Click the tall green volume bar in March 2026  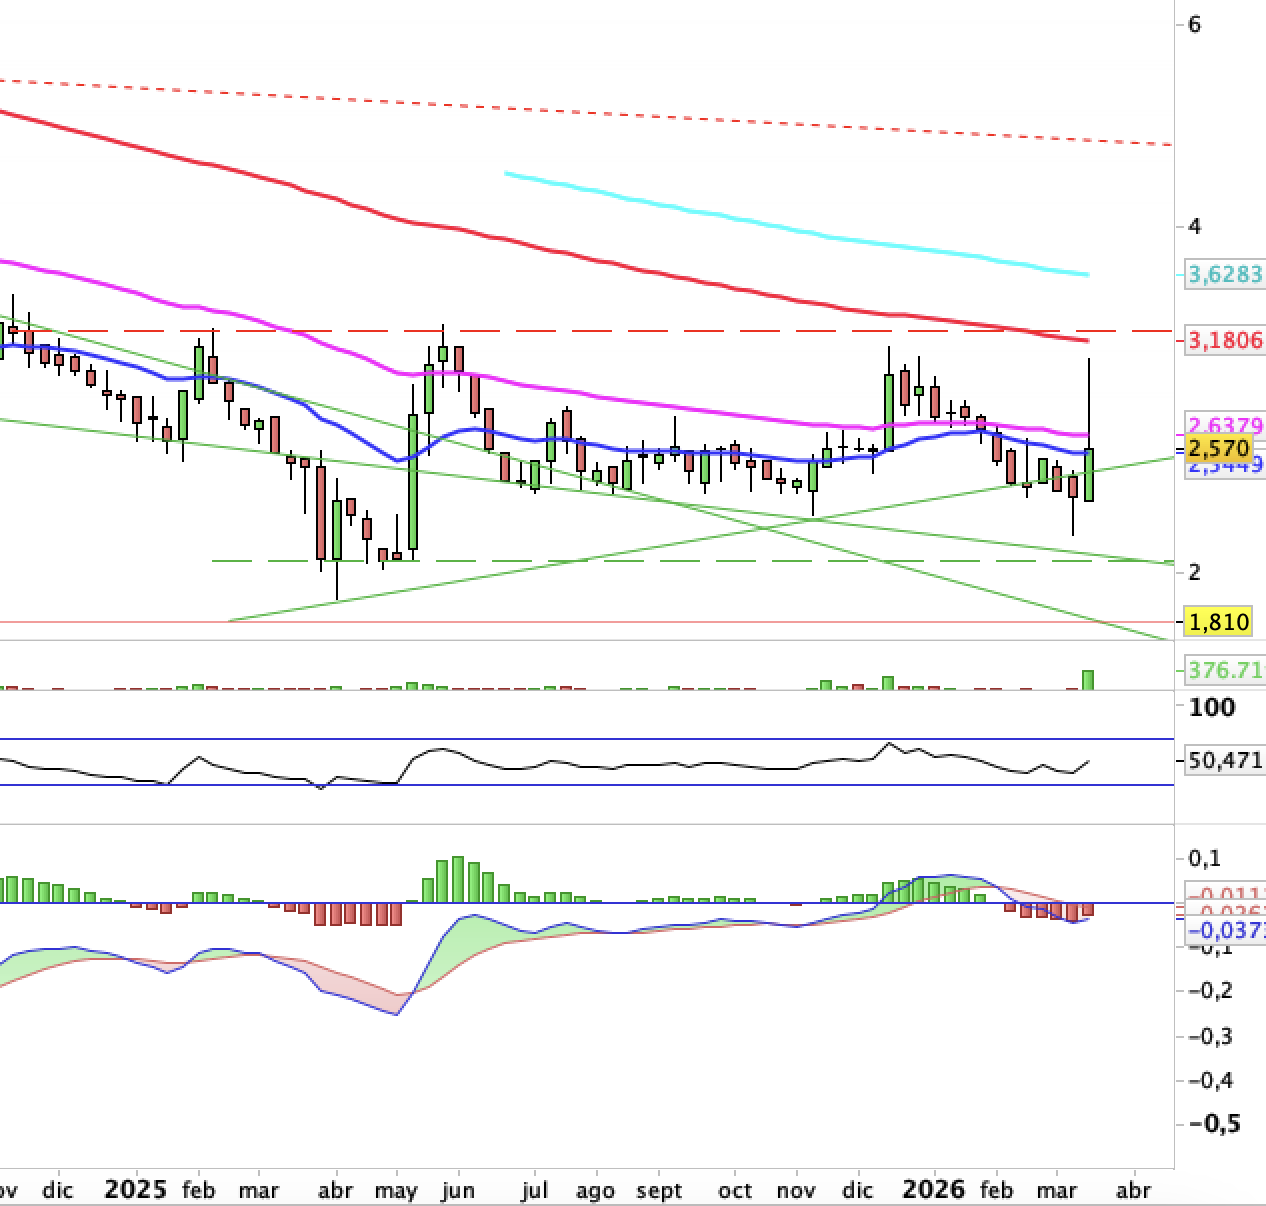pyautogui.click(x=1088, y=680)
